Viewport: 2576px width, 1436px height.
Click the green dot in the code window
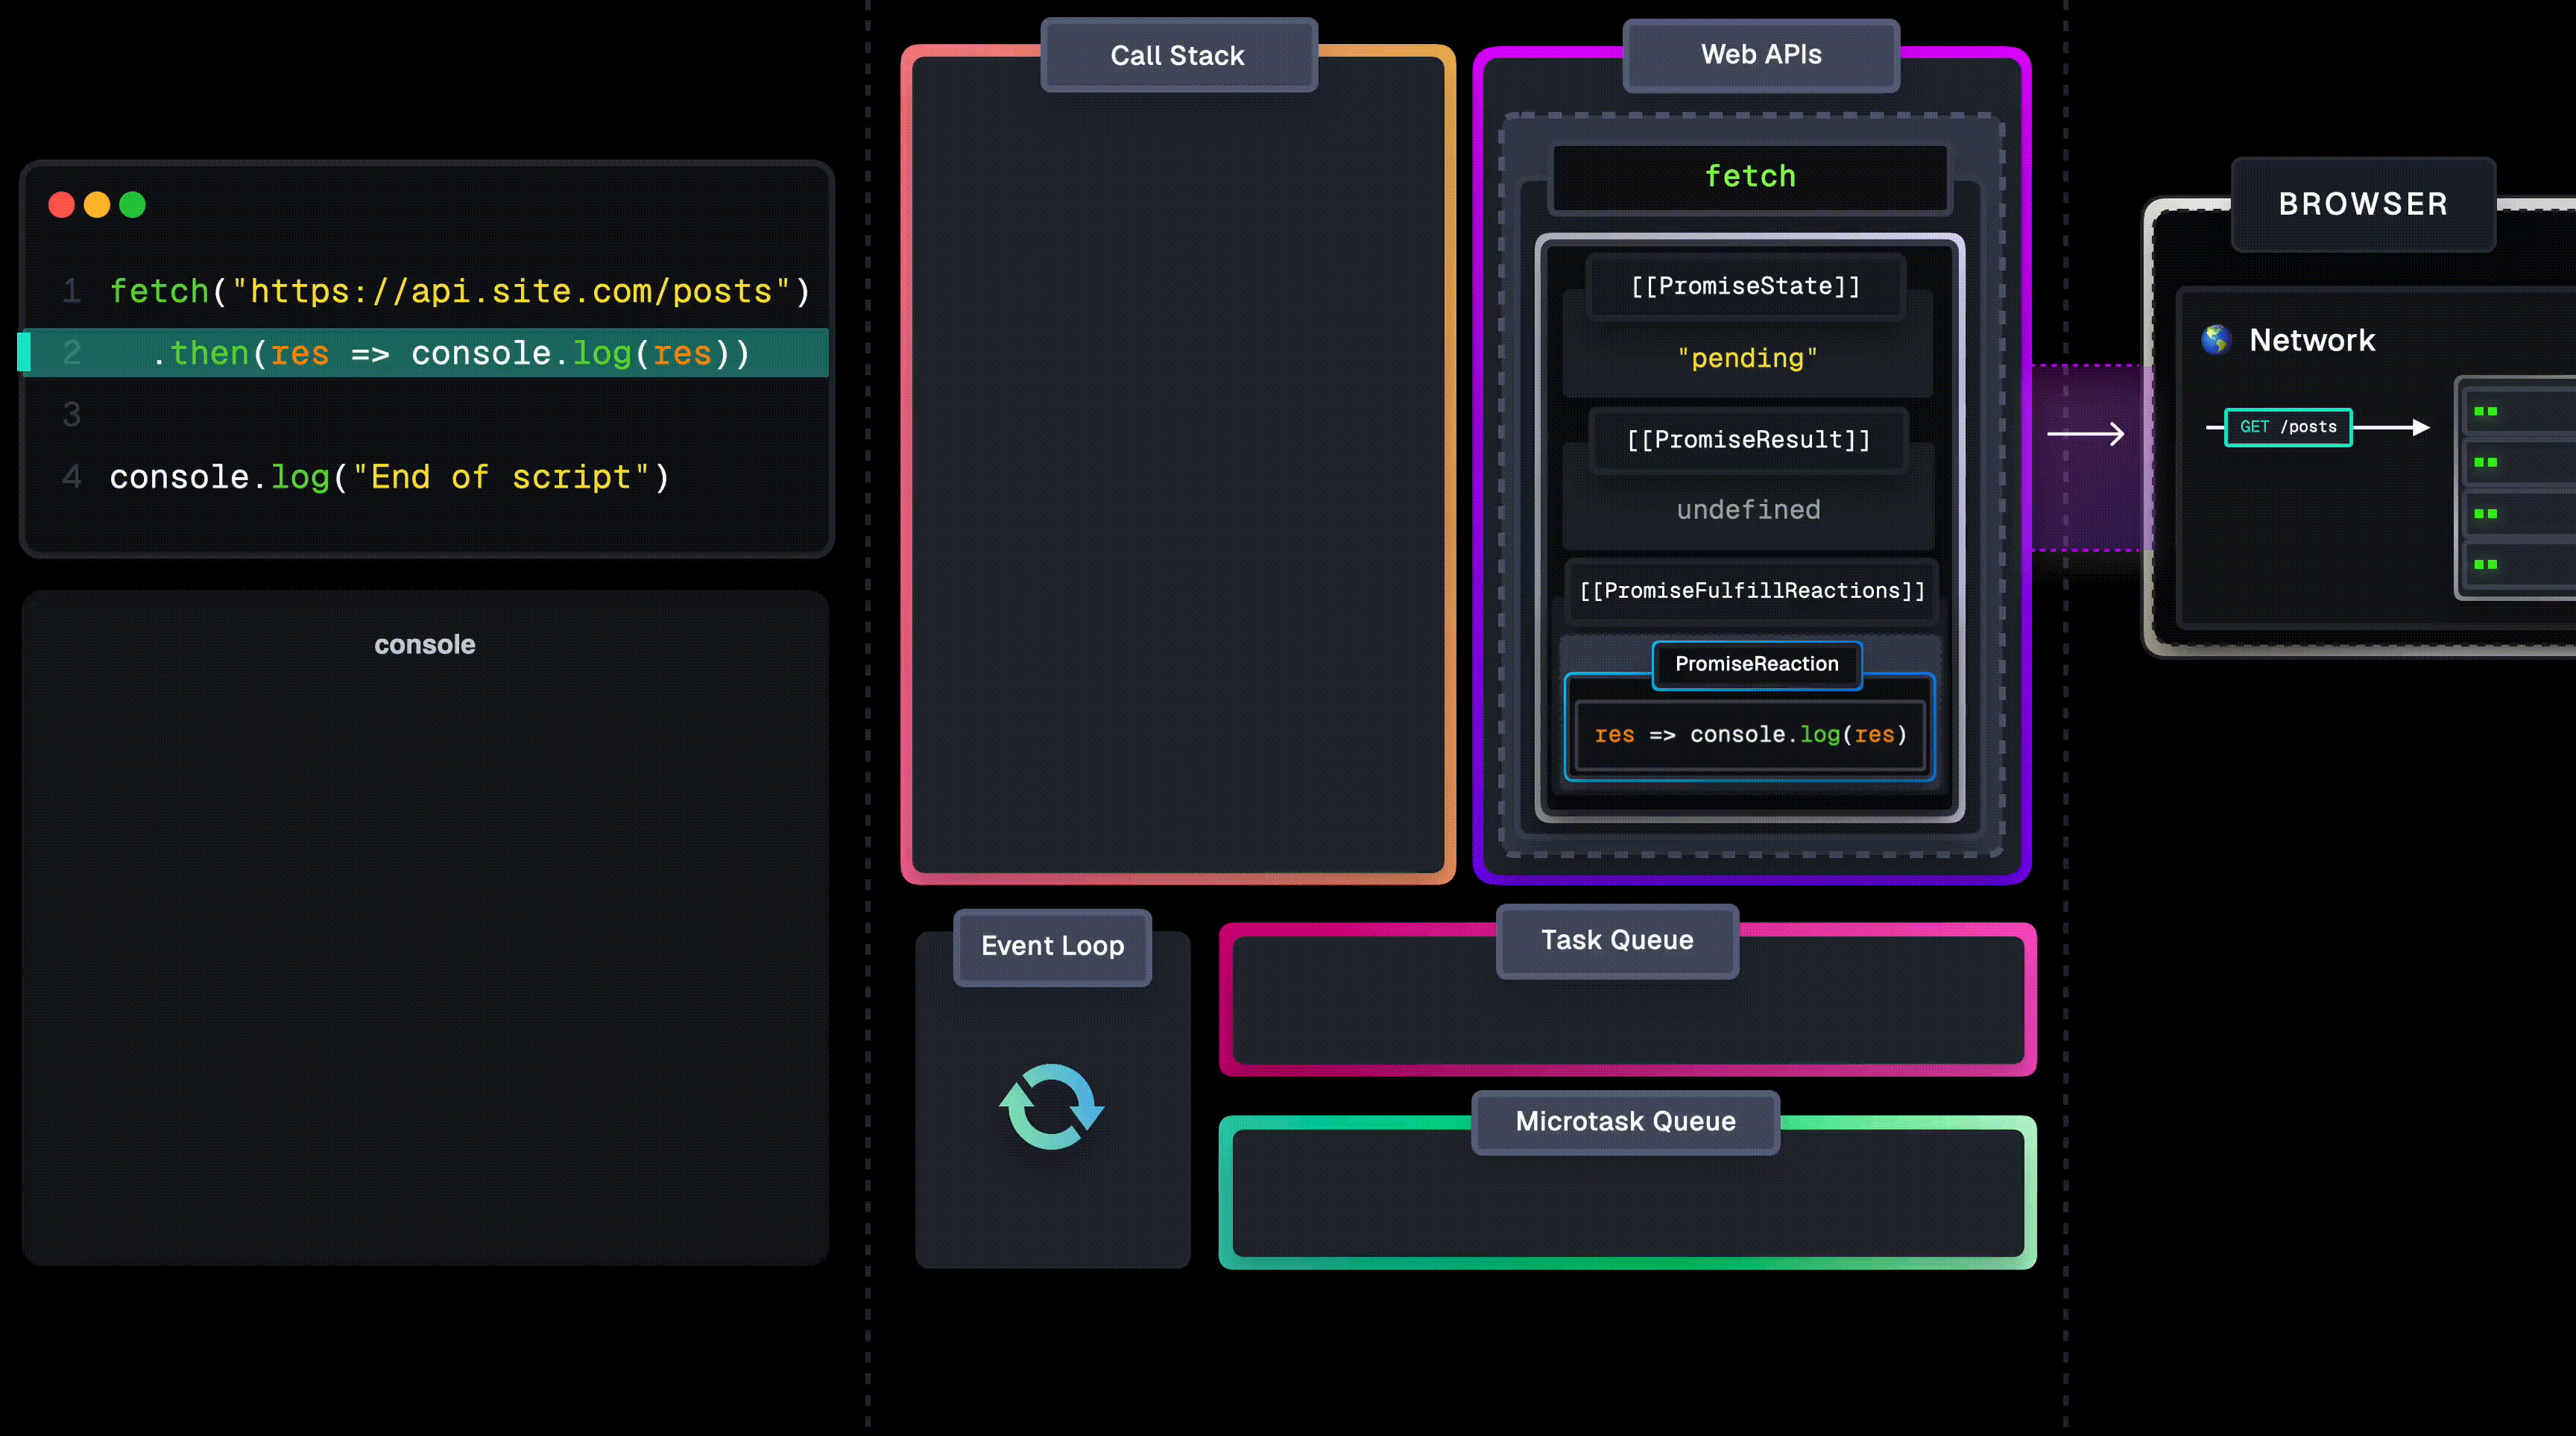(132, 205)
